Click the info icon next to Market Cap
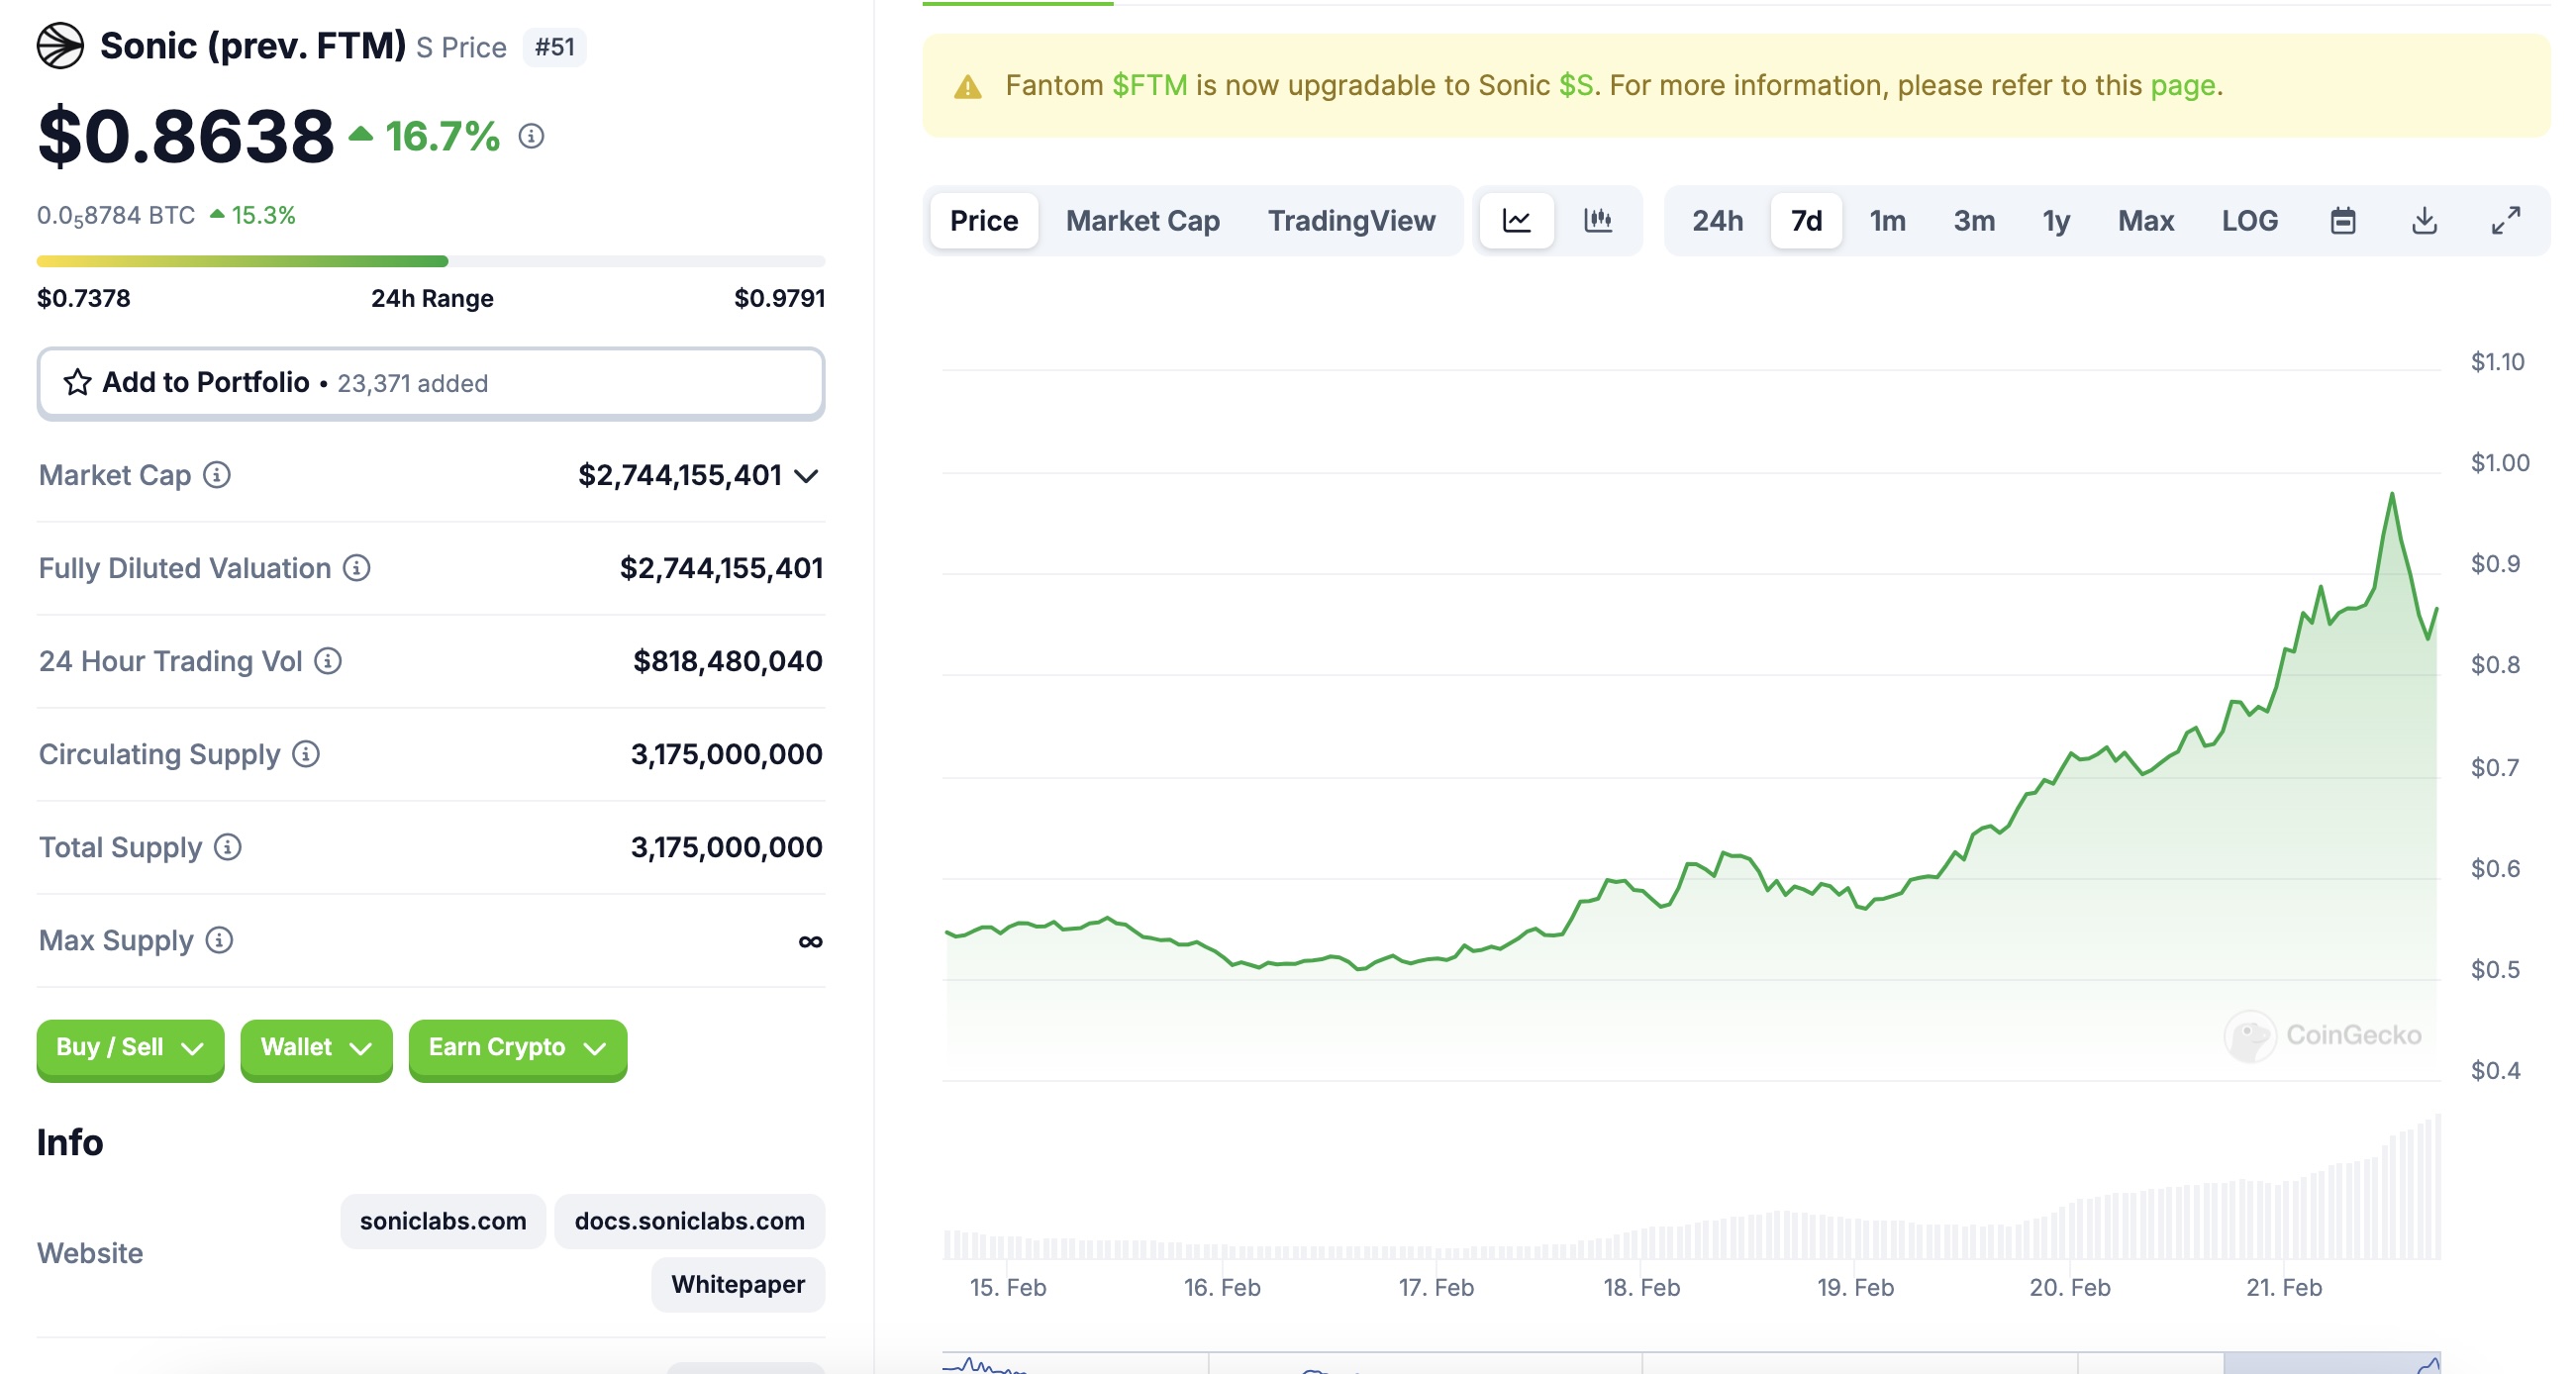Viewport: 2576px width, 1374px height. click(x=217, y=475)
